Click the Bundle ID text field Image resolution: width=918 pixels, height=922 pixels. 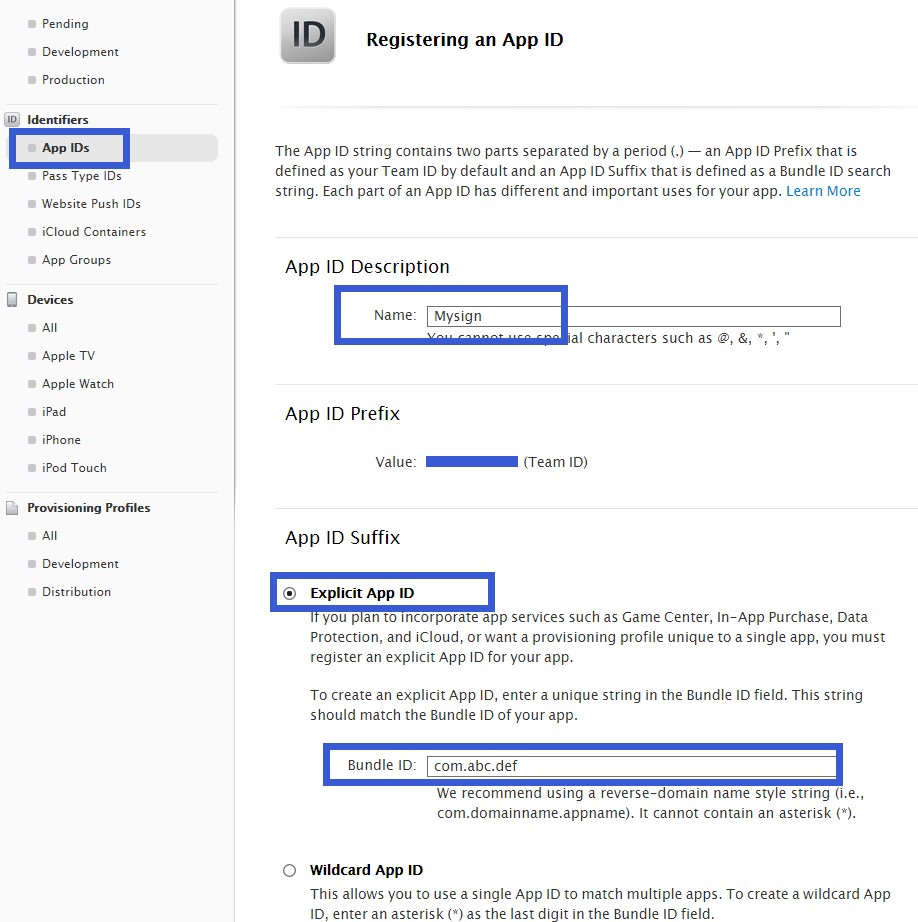pos(630,766)
